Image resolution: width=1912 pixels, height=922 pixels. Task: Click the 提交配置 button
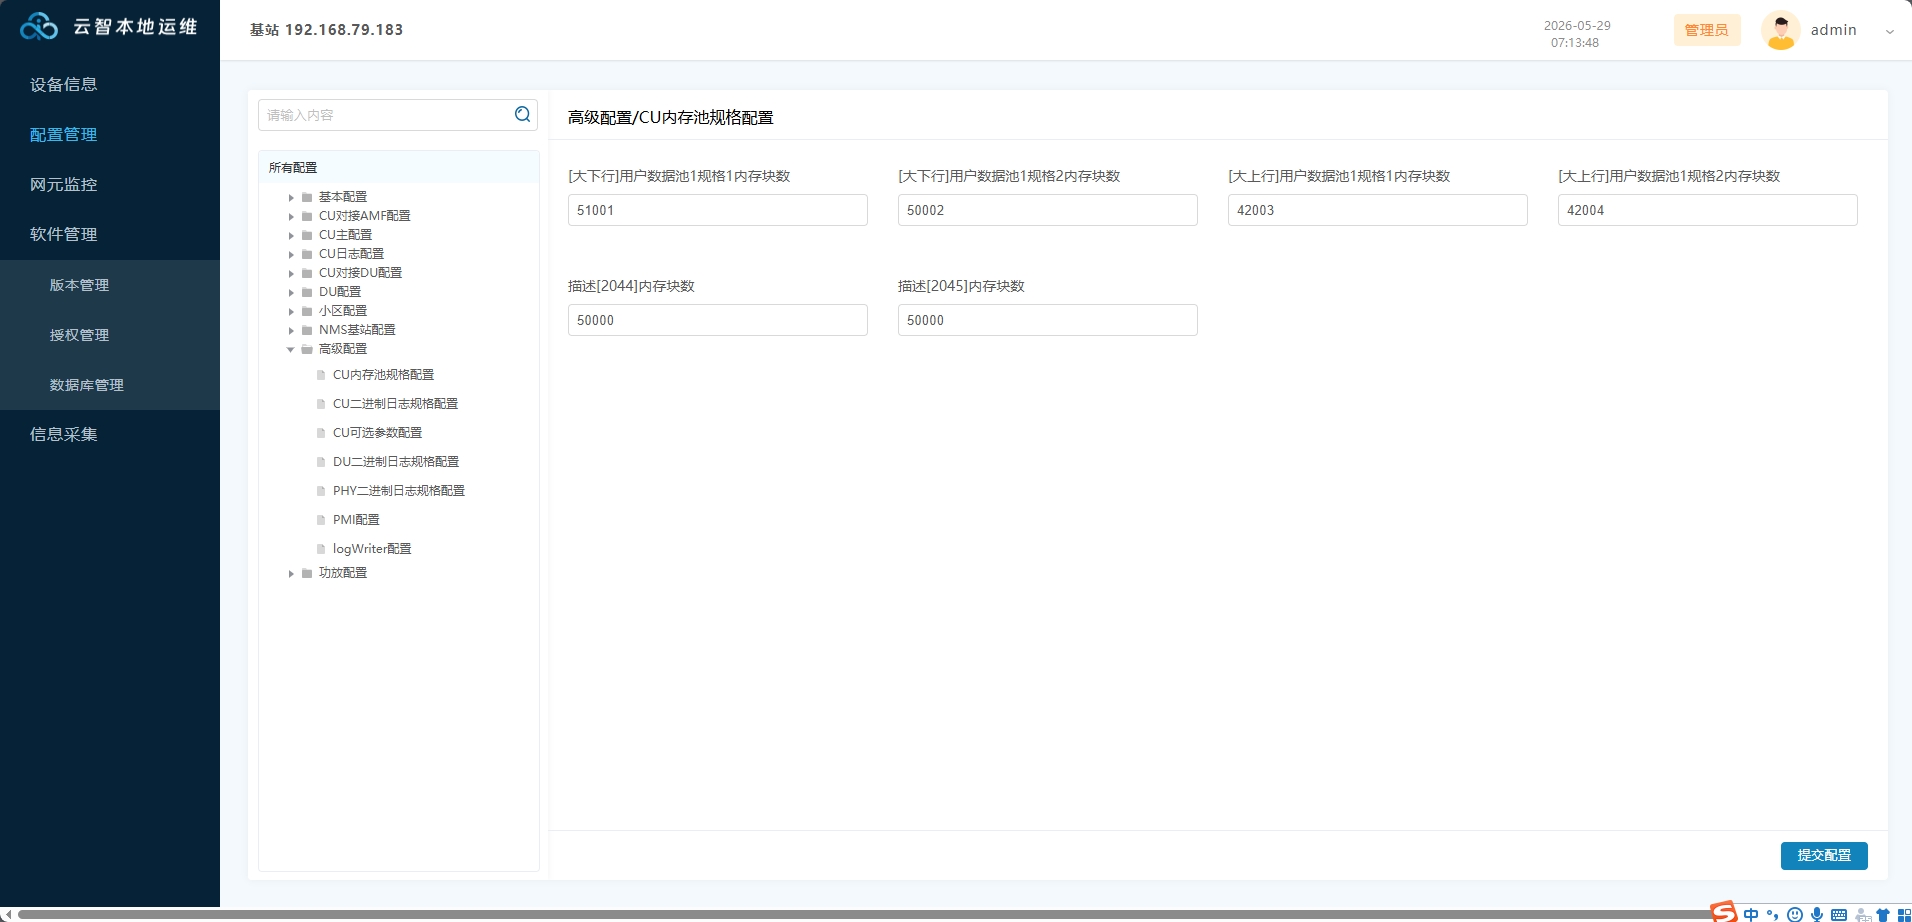point(1824,856)
